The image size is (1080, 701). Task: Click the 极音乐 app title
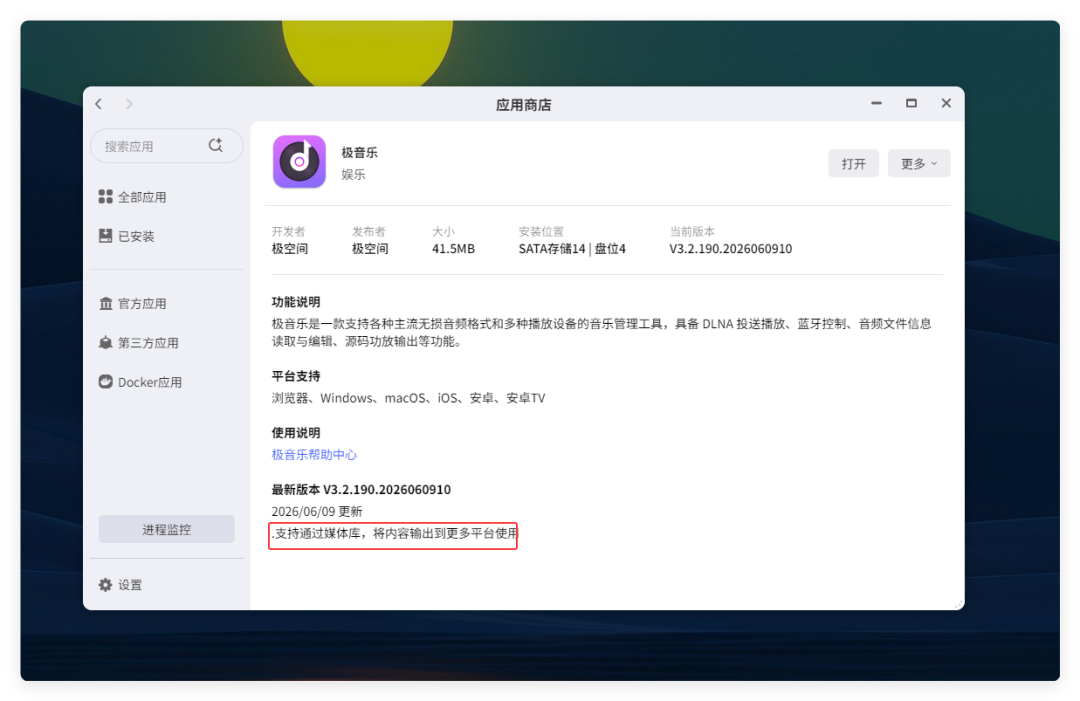pyautogui.click(x=360, y=152)
